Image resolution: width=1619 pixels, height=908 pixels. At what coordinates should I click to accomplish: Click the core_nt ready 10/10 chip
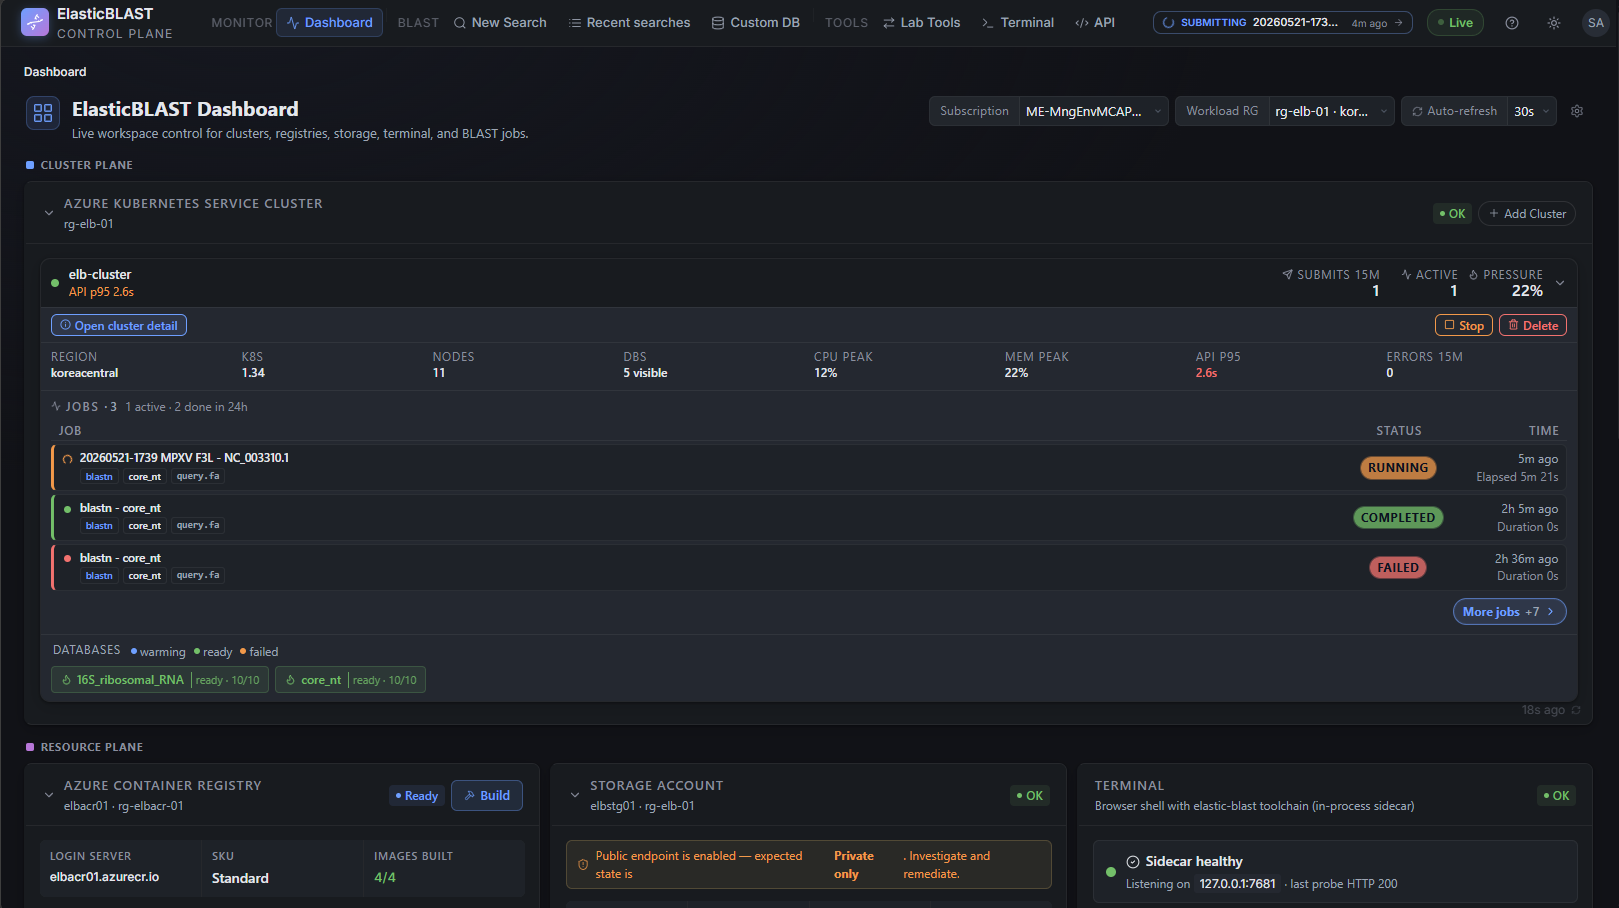click(350, 680)
